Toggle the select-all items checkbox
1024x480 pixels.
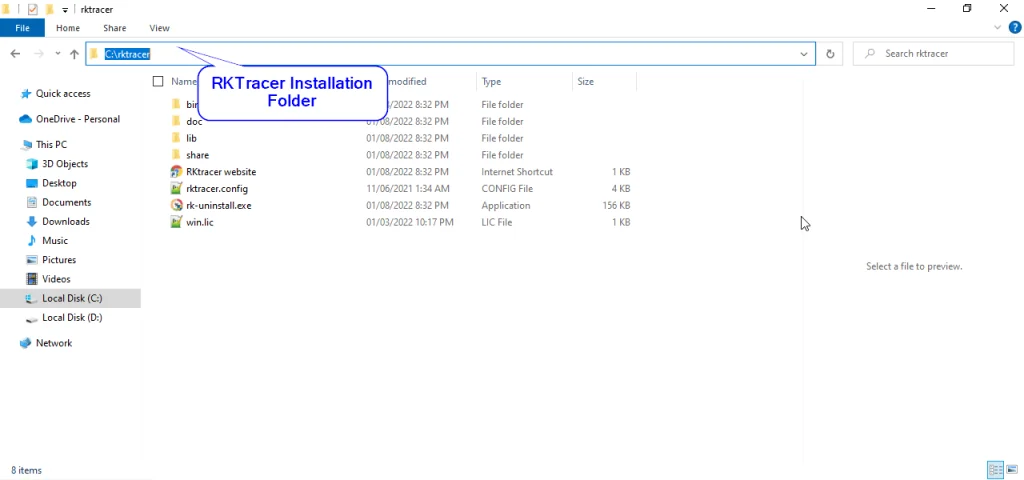pos(157,82)
